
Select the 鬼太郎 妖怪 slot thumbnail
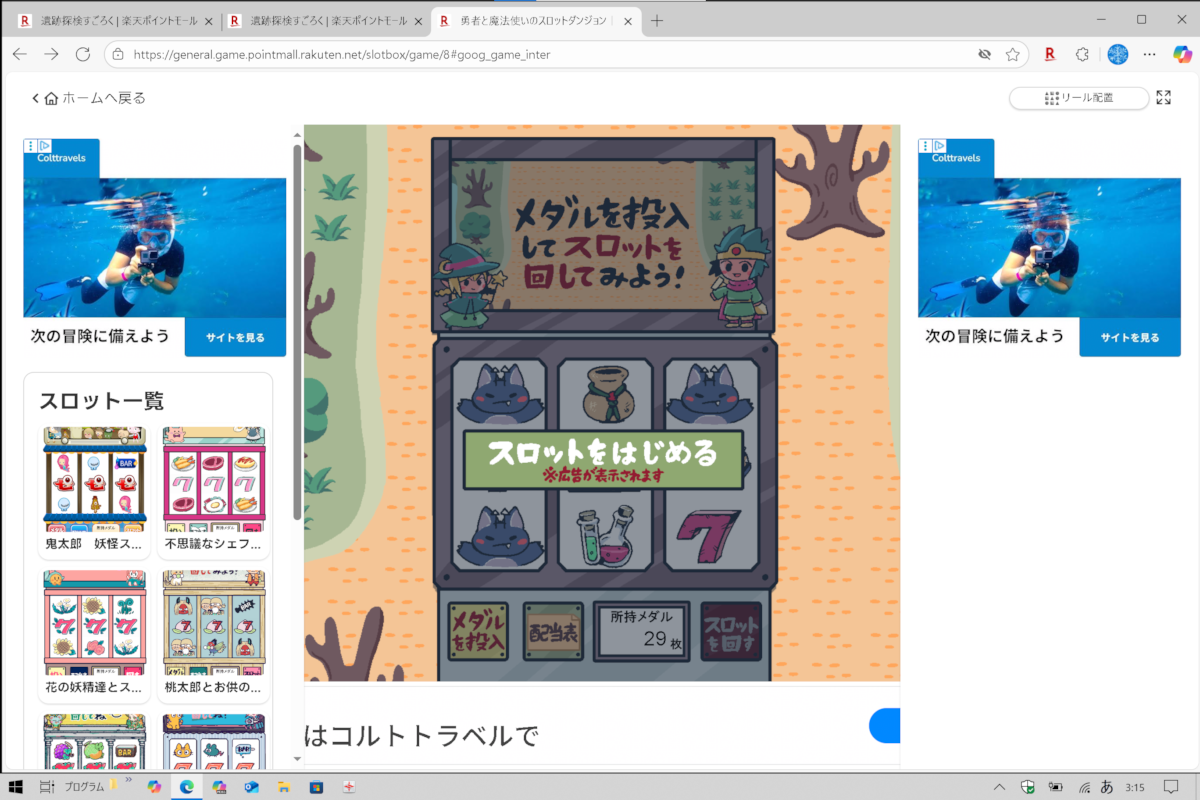click(x=95, y=490)
